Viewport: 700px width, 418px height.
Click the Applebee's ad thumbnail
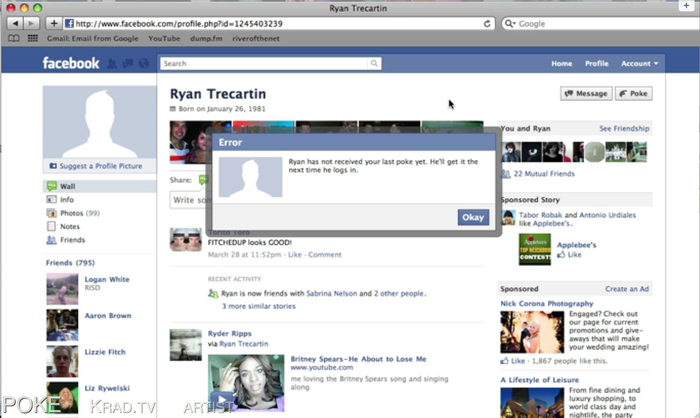click(535, 249)
